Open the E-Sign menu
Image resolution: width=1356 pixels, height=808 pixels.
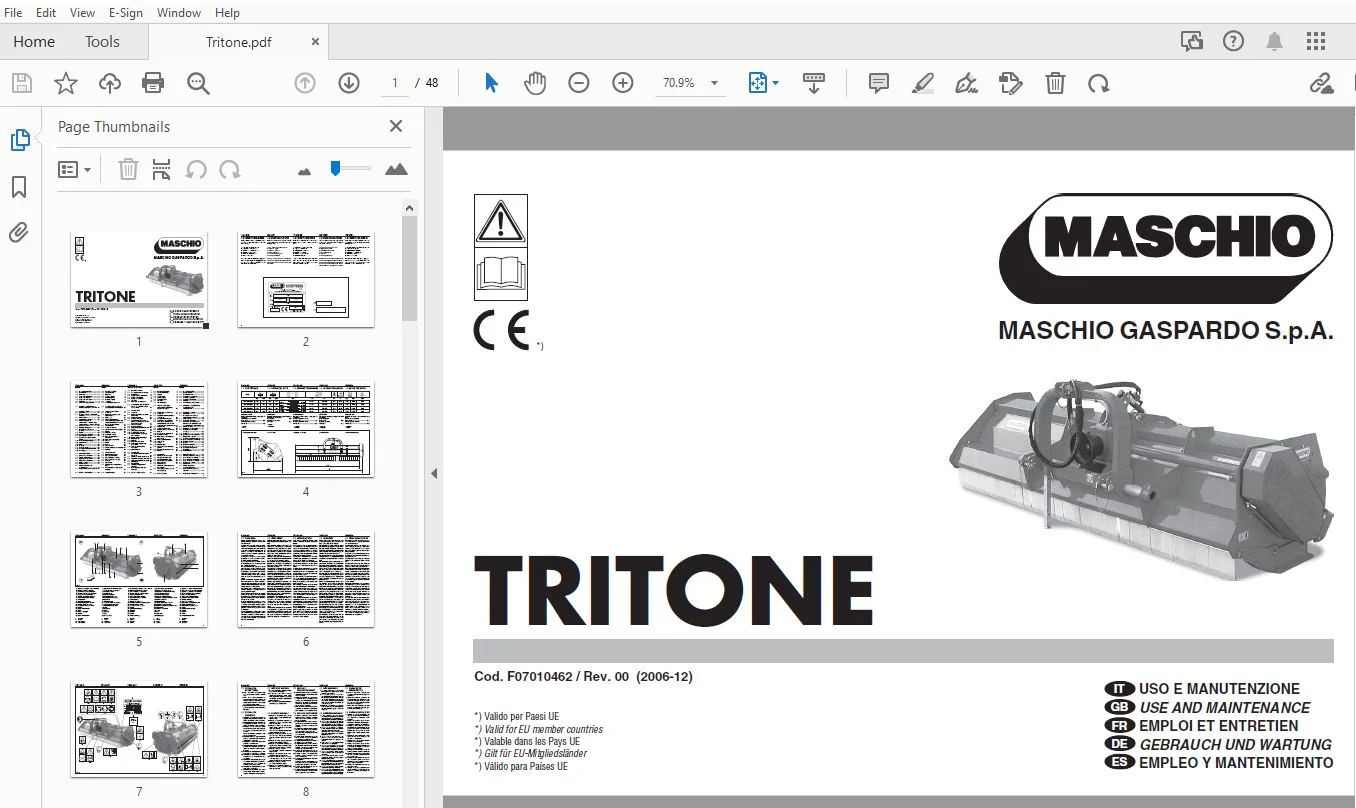tap(126, 13)
